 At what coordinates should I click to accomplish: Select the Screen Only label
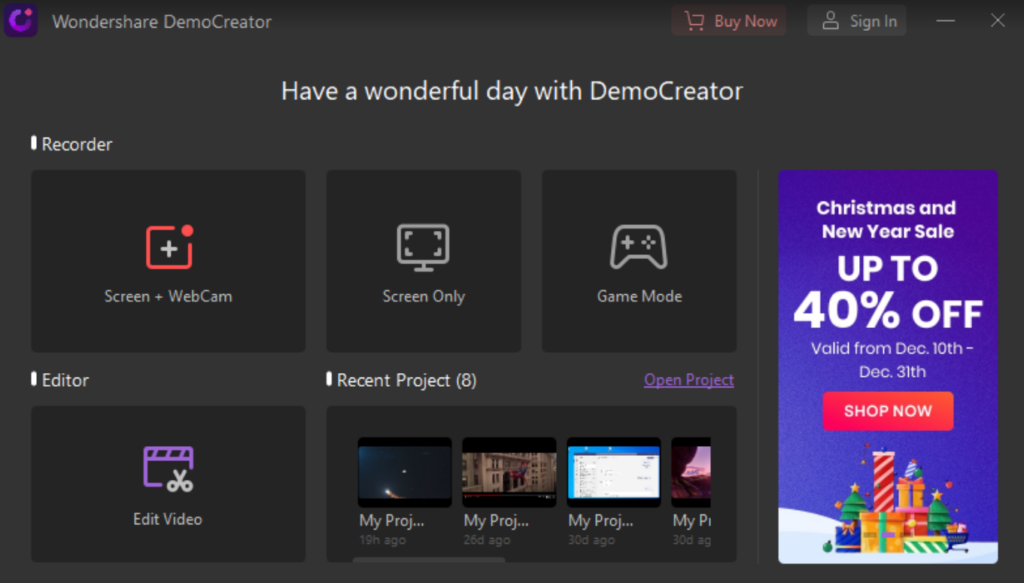click(424, 296)
